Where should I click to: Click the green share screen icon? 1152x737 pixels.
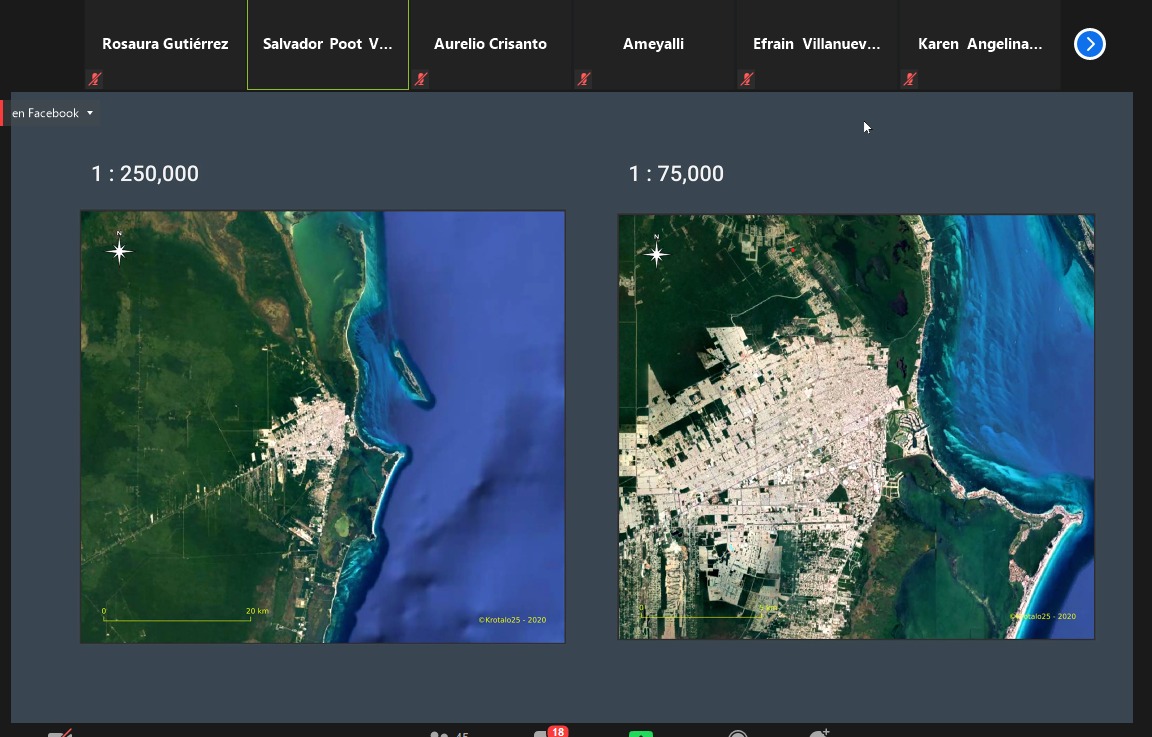click(641, 733)
